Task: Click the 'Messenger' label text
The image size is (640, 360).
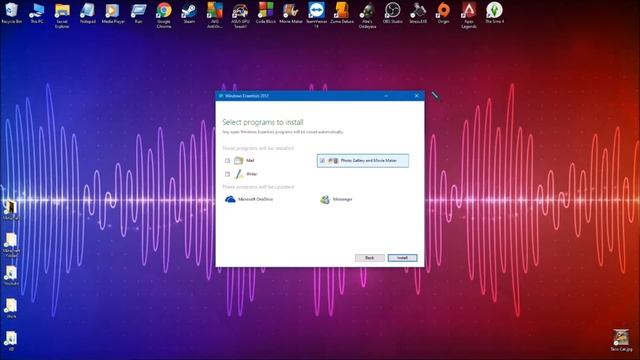Action: (x=342, y=199)
